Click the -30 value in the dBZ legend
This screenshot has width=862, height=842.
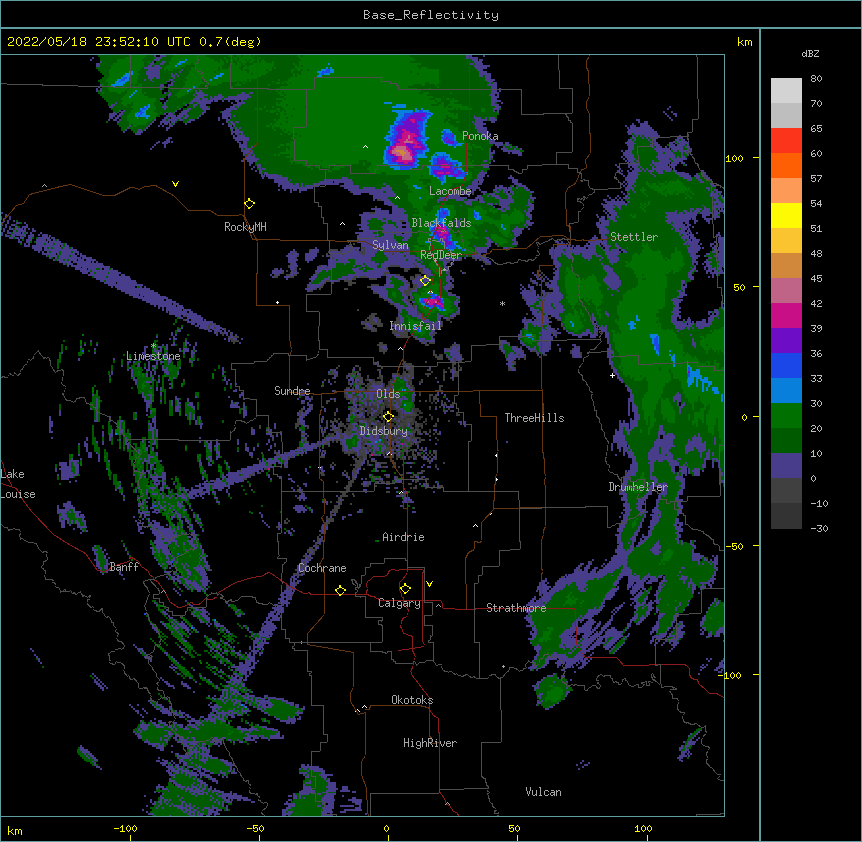pos(819,528)
